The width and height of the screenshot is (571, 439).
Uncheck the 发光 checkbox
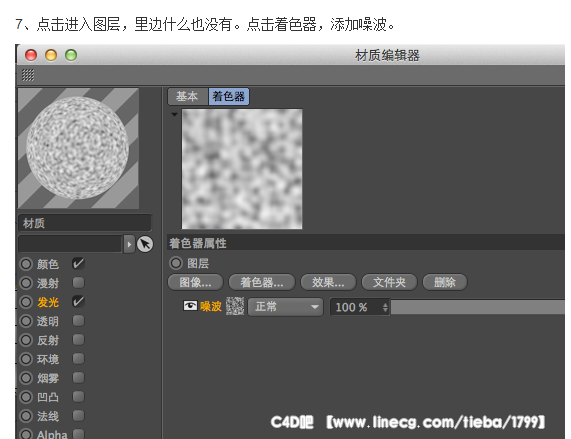78,301
